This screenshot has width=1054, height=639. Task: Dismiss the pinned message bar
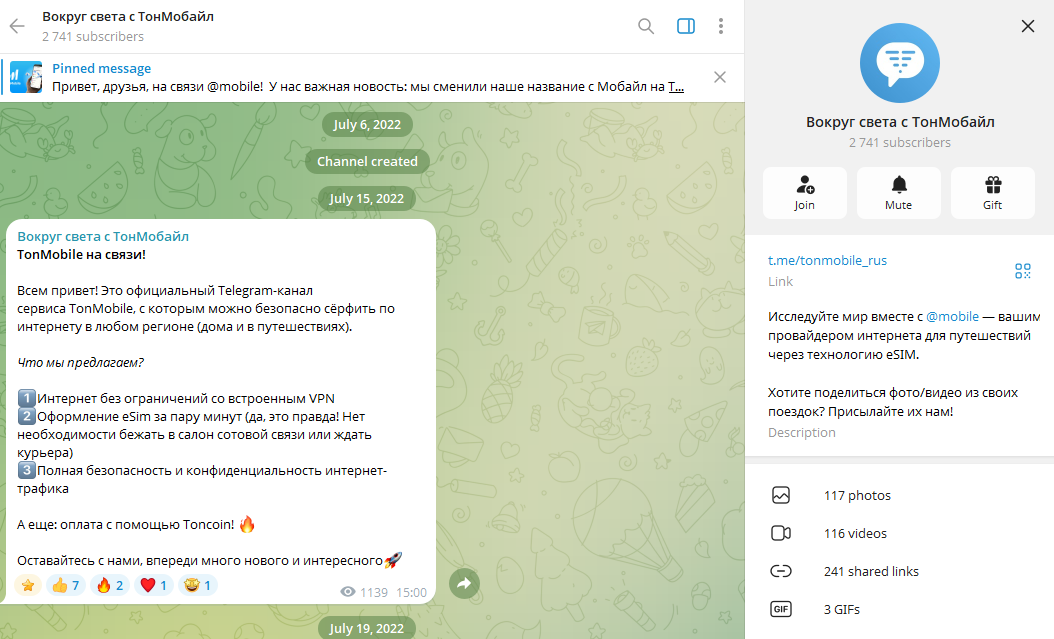tap(720, 77)
